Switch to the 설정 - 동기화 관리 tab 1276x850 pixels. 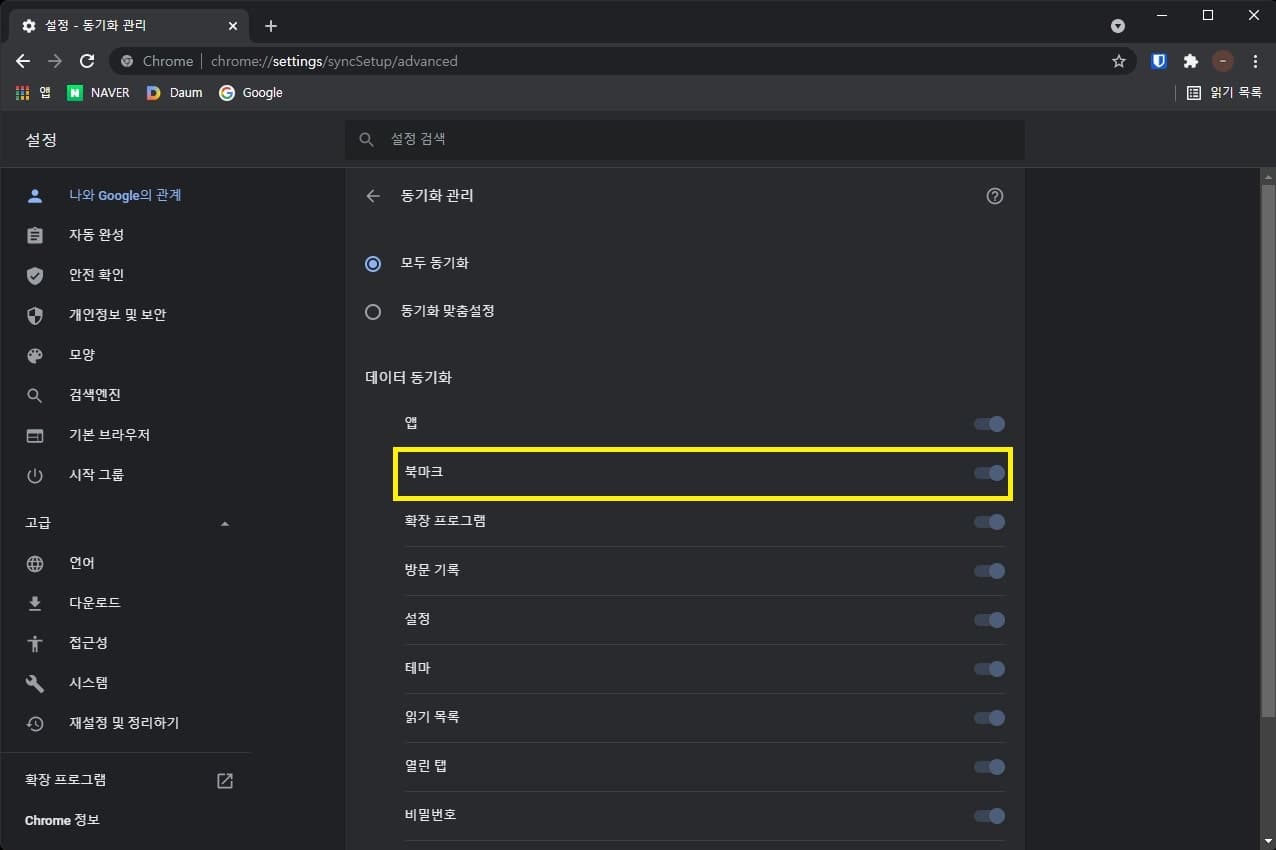pos(120,25)
